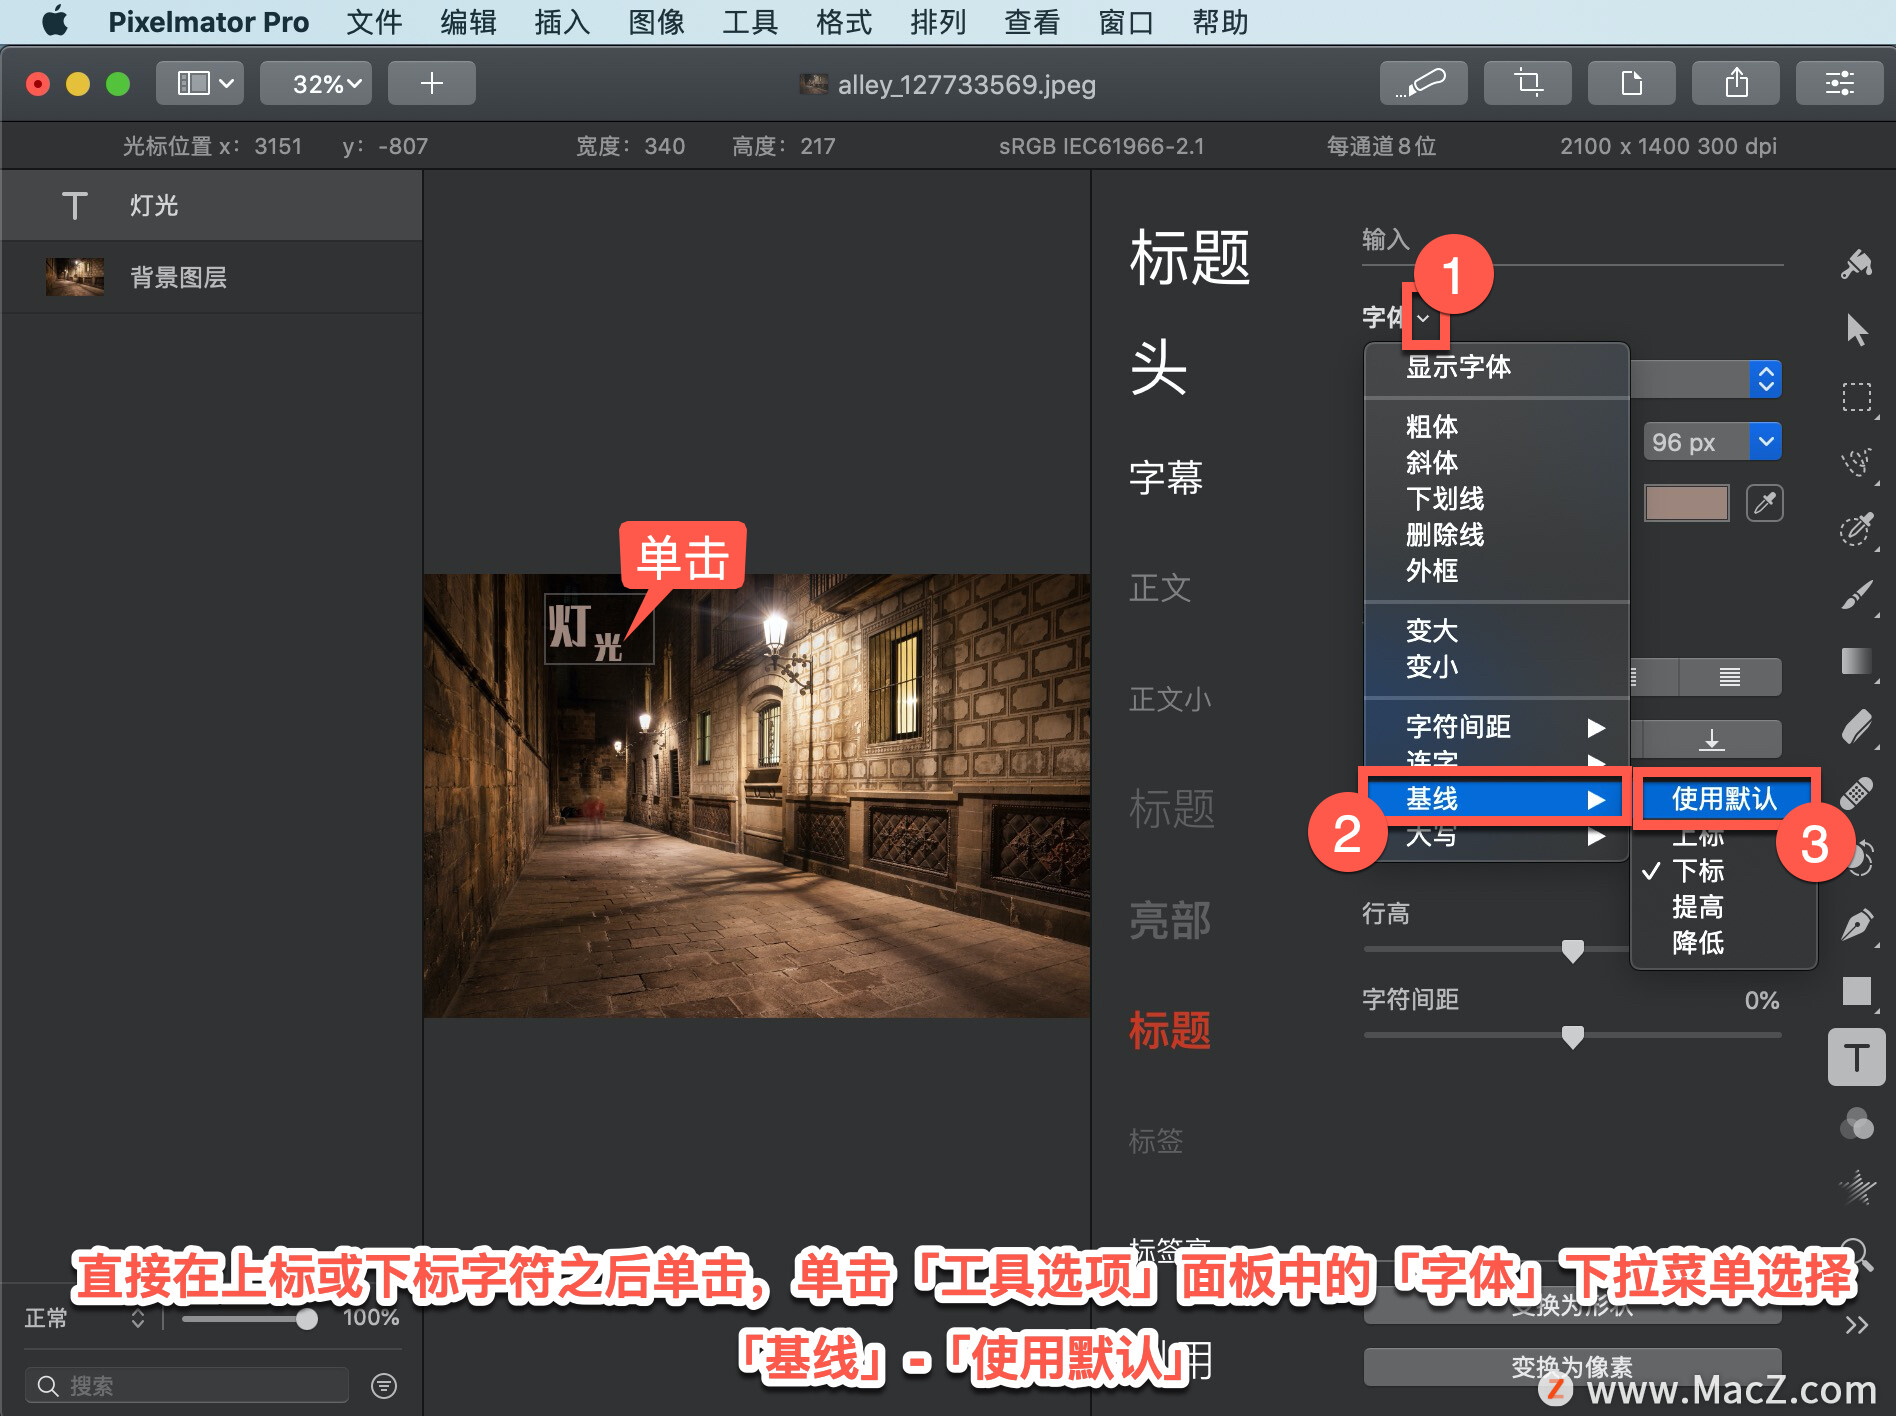This screenshot has height=1416, width=1896.
Task: Open the 文件 menu
Action: click(x=374, y=22)
